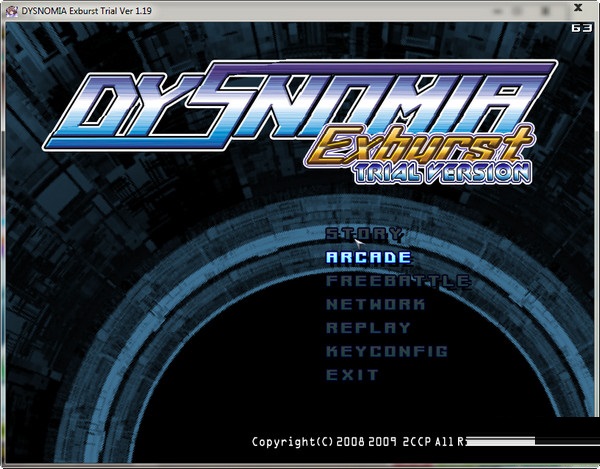Select EXIT to quit game
The image size is (600, 469).
pyautogui.click(x=352, y=375)
